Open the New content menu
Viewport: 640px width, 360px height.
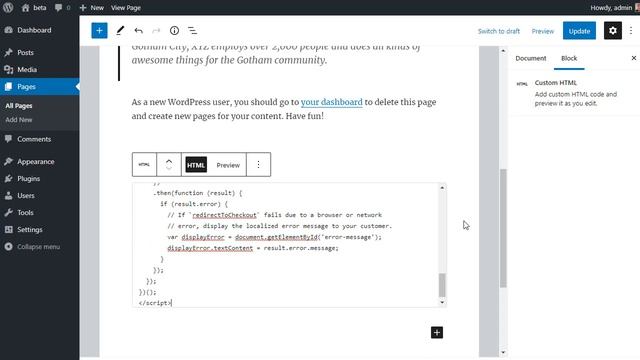click(91, 7)
